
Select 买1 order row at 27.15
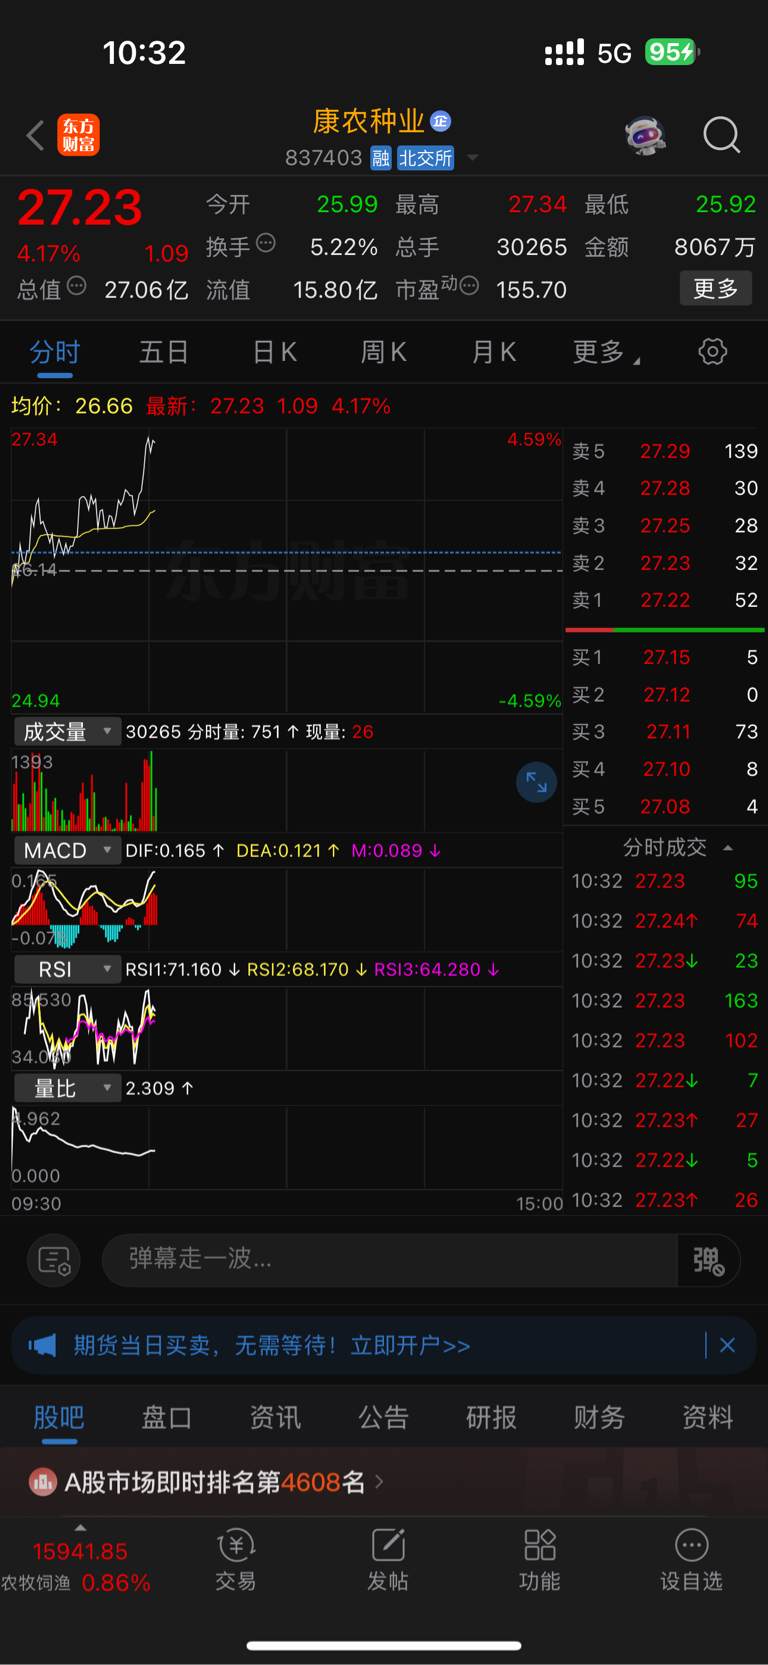665,657
